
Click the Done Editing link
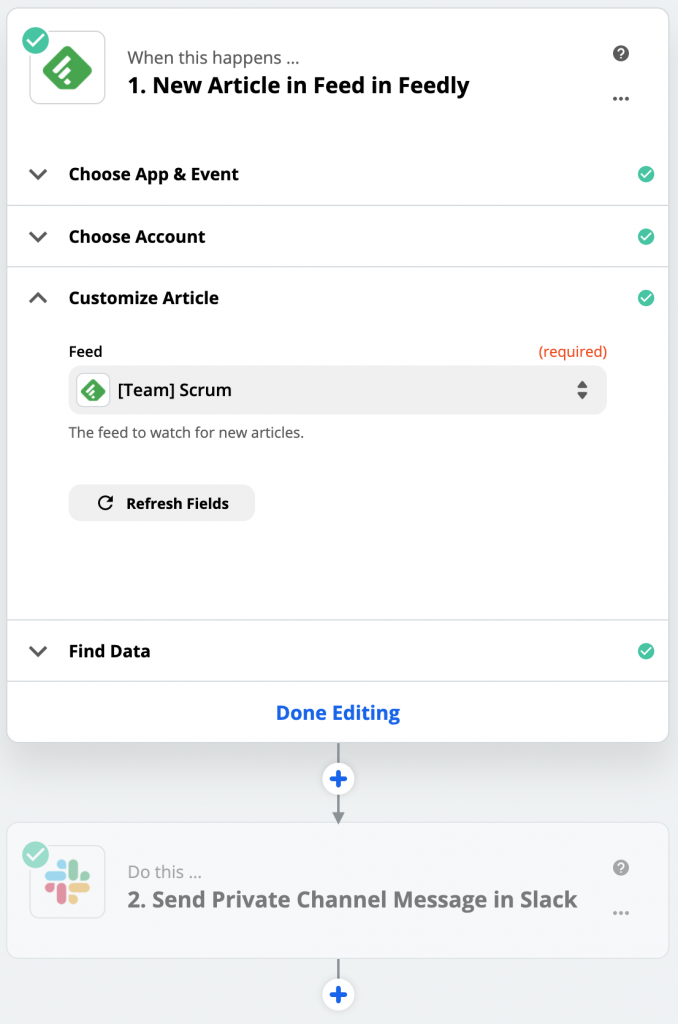coord(338,713)
